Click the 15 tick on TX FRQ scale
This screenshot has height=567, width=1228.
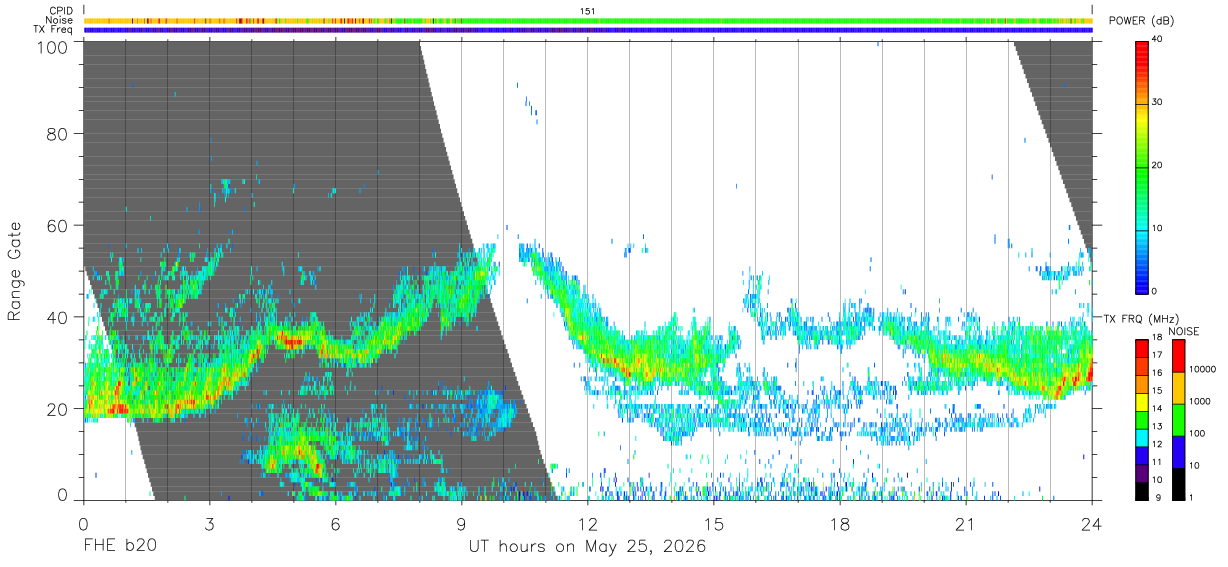[x=1158, y=391]
